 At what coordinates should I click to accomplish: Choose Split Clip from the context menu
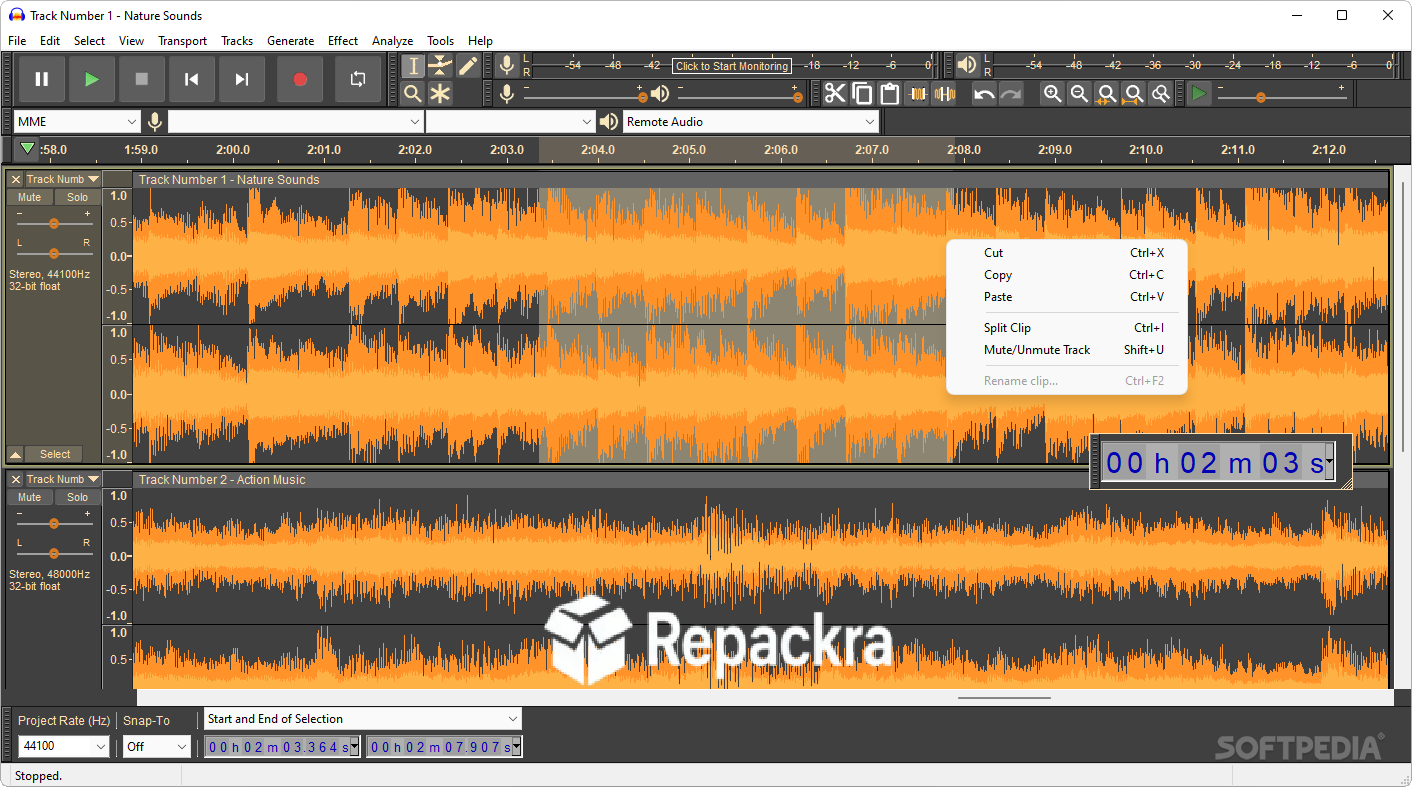[1067, 328]
